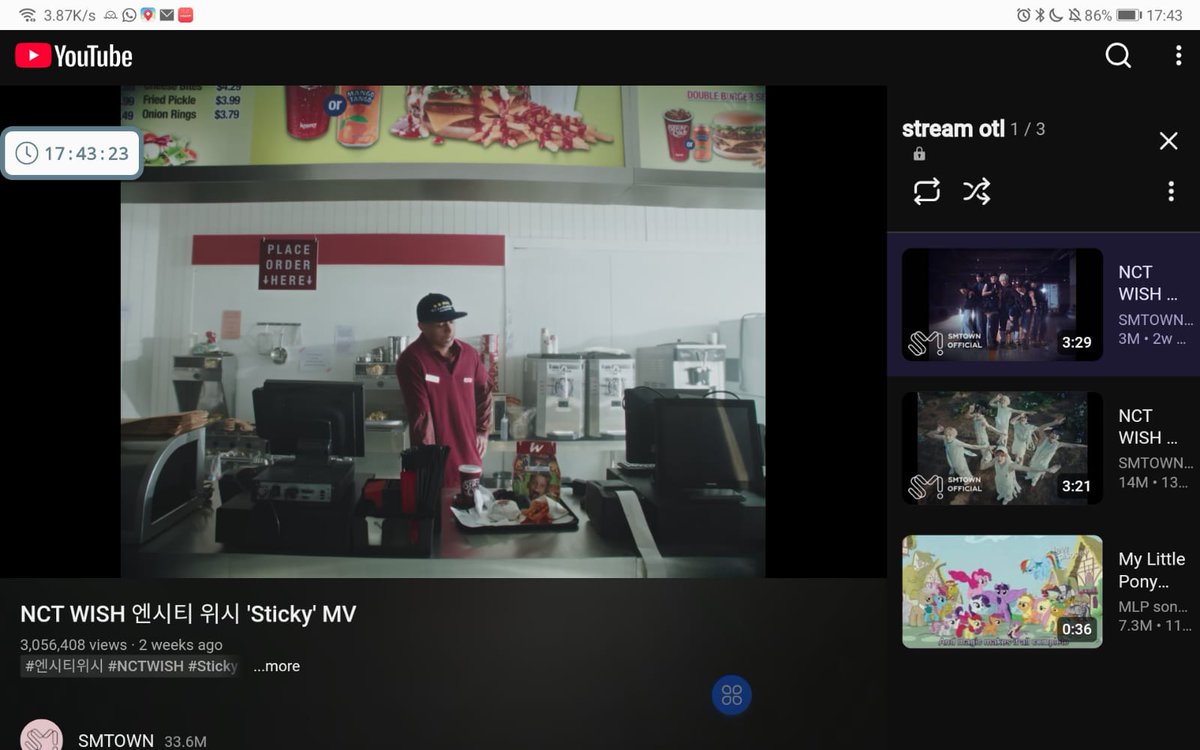Tap the floating 17:43:23 clock widget
This screenshot has width=1200, height=750.
[x=72, y=153]
